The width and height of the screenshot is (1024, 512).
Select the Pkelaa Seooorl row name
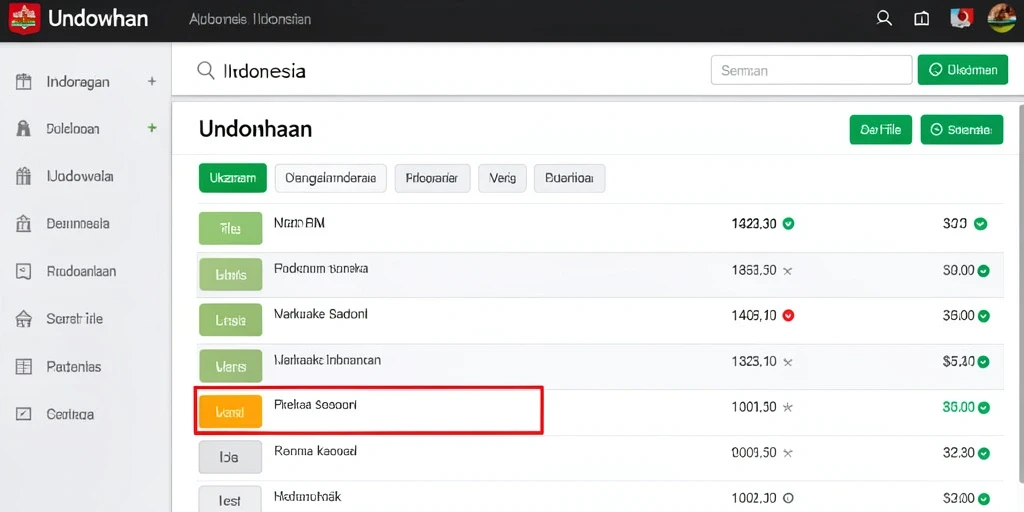point(315,405)
